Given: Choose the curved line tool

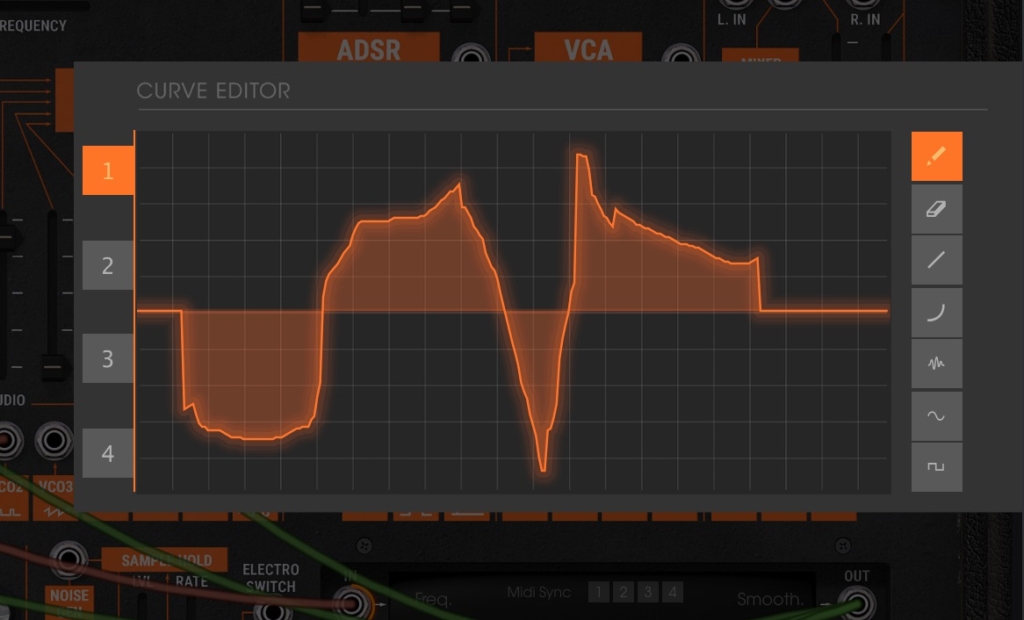Looking at the screenshot, I should point(936,312).
